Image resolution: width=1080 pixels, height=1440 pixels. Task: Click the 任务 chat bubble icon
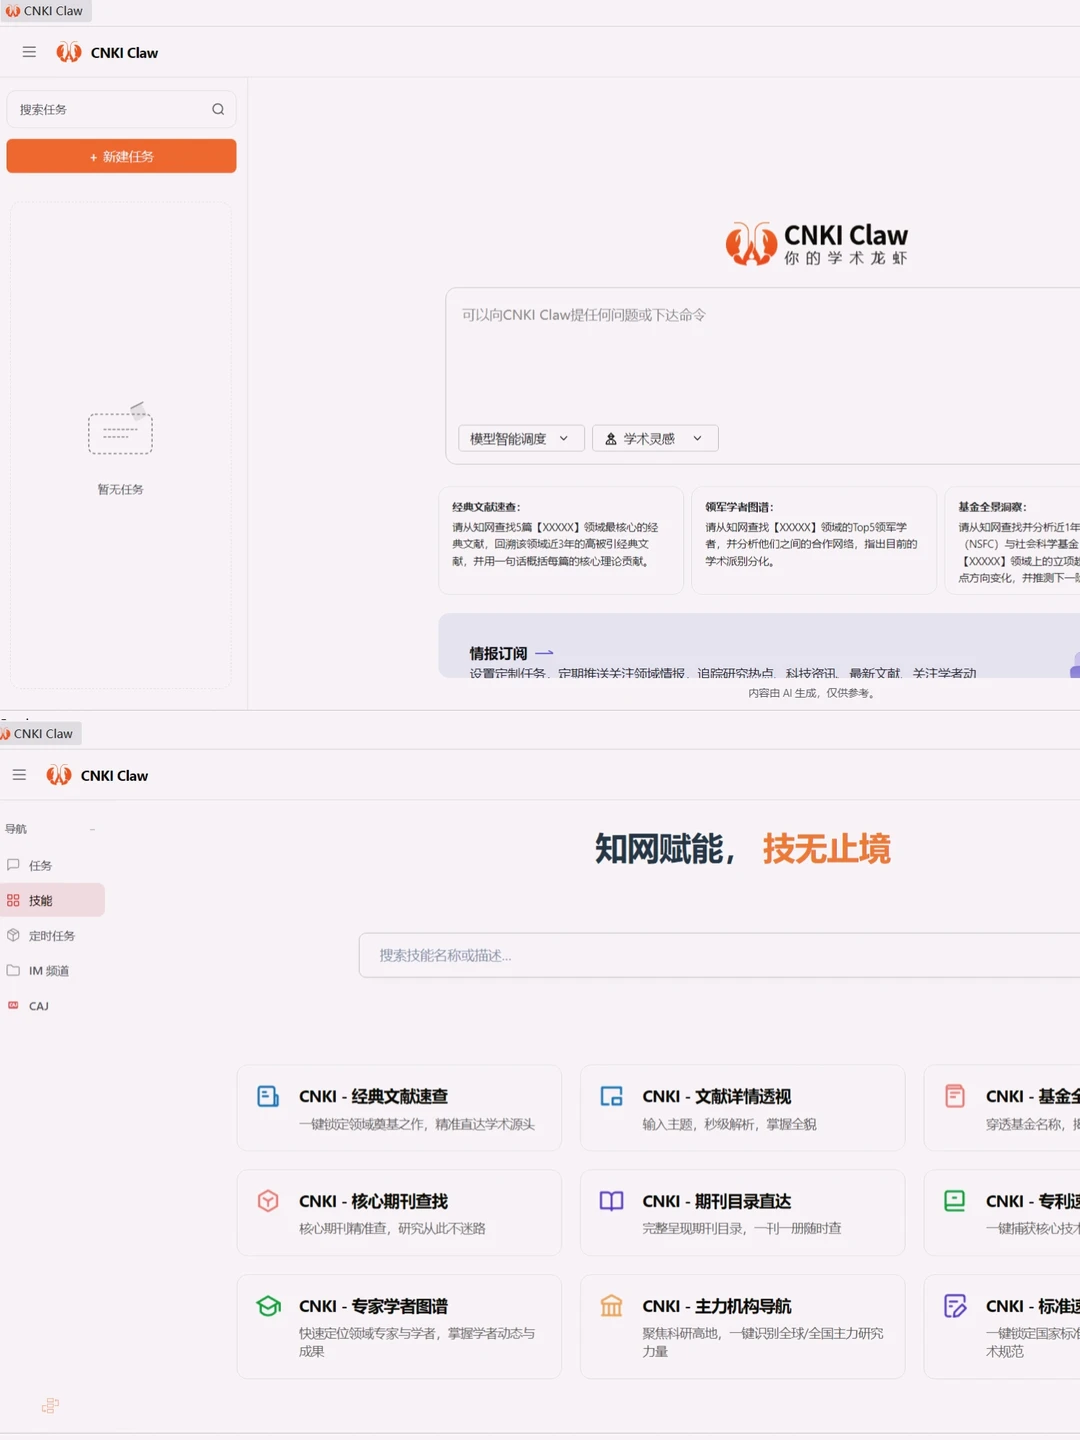point(13,865)
